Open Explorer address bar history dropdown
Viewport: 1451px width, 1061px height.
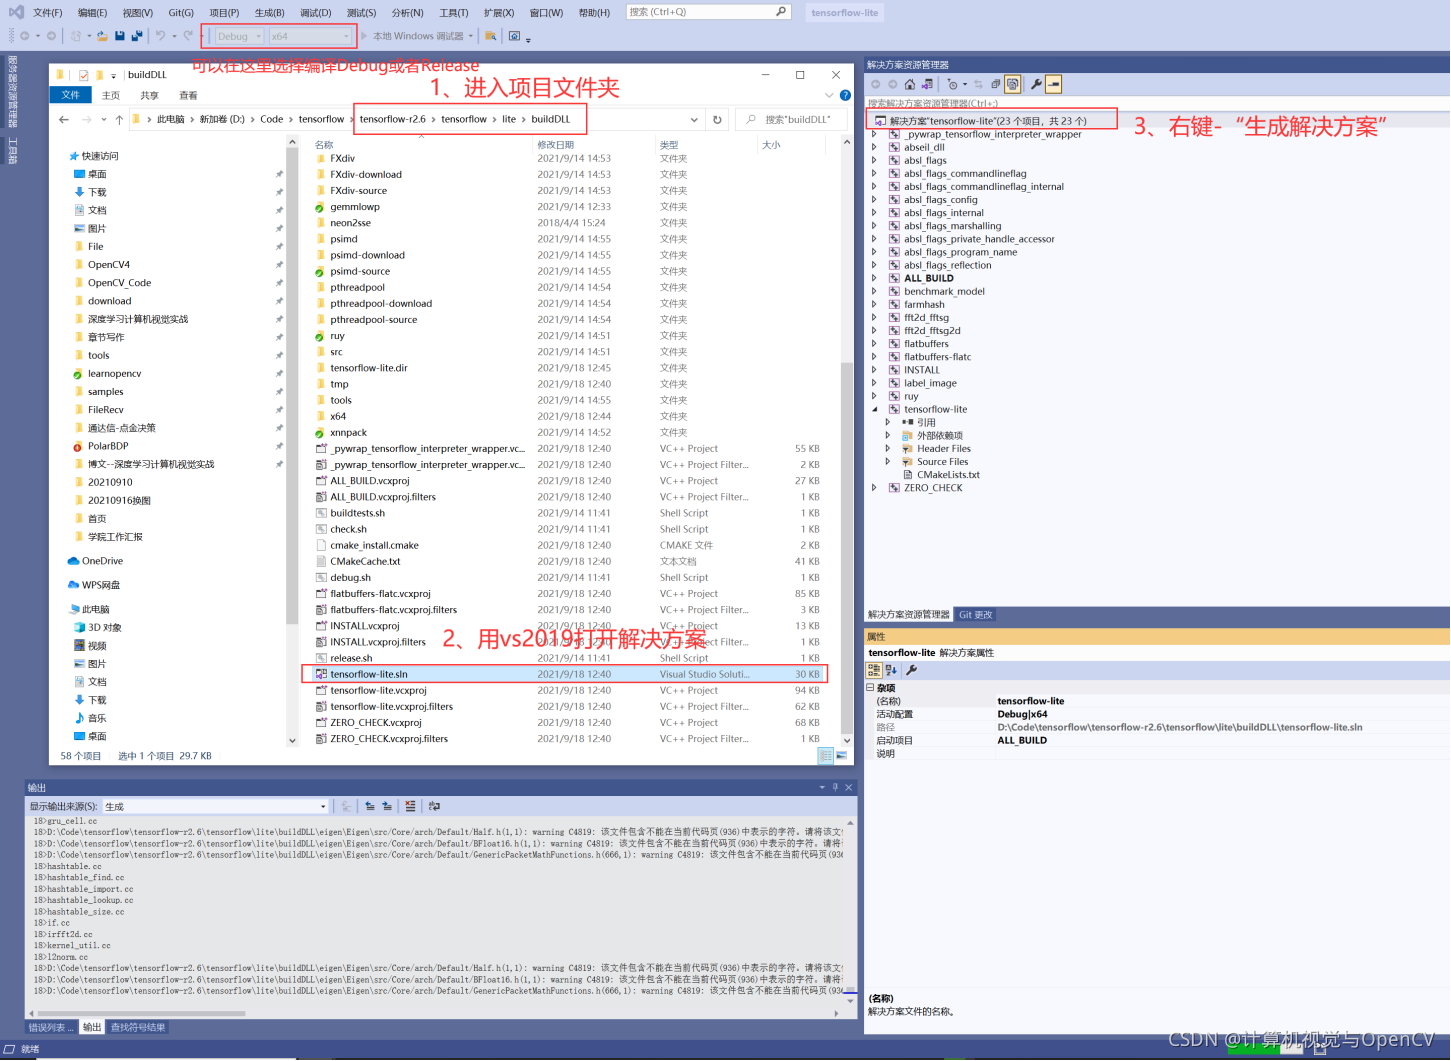click(694, 120)
